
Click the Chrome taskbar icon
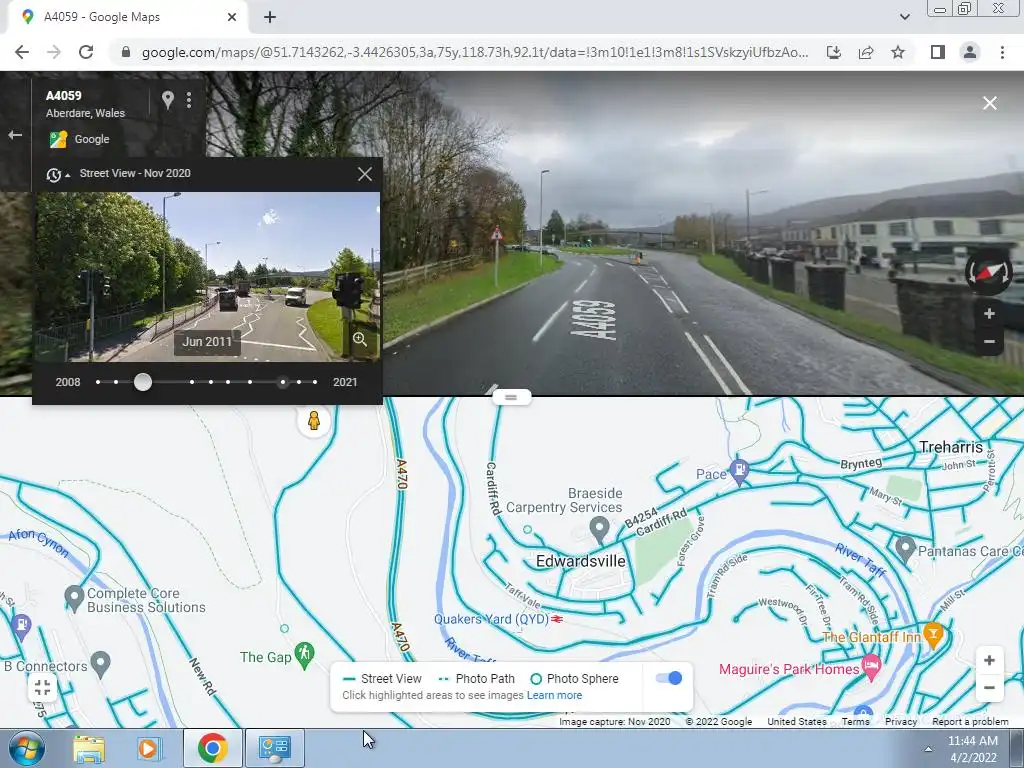point(212,748)
